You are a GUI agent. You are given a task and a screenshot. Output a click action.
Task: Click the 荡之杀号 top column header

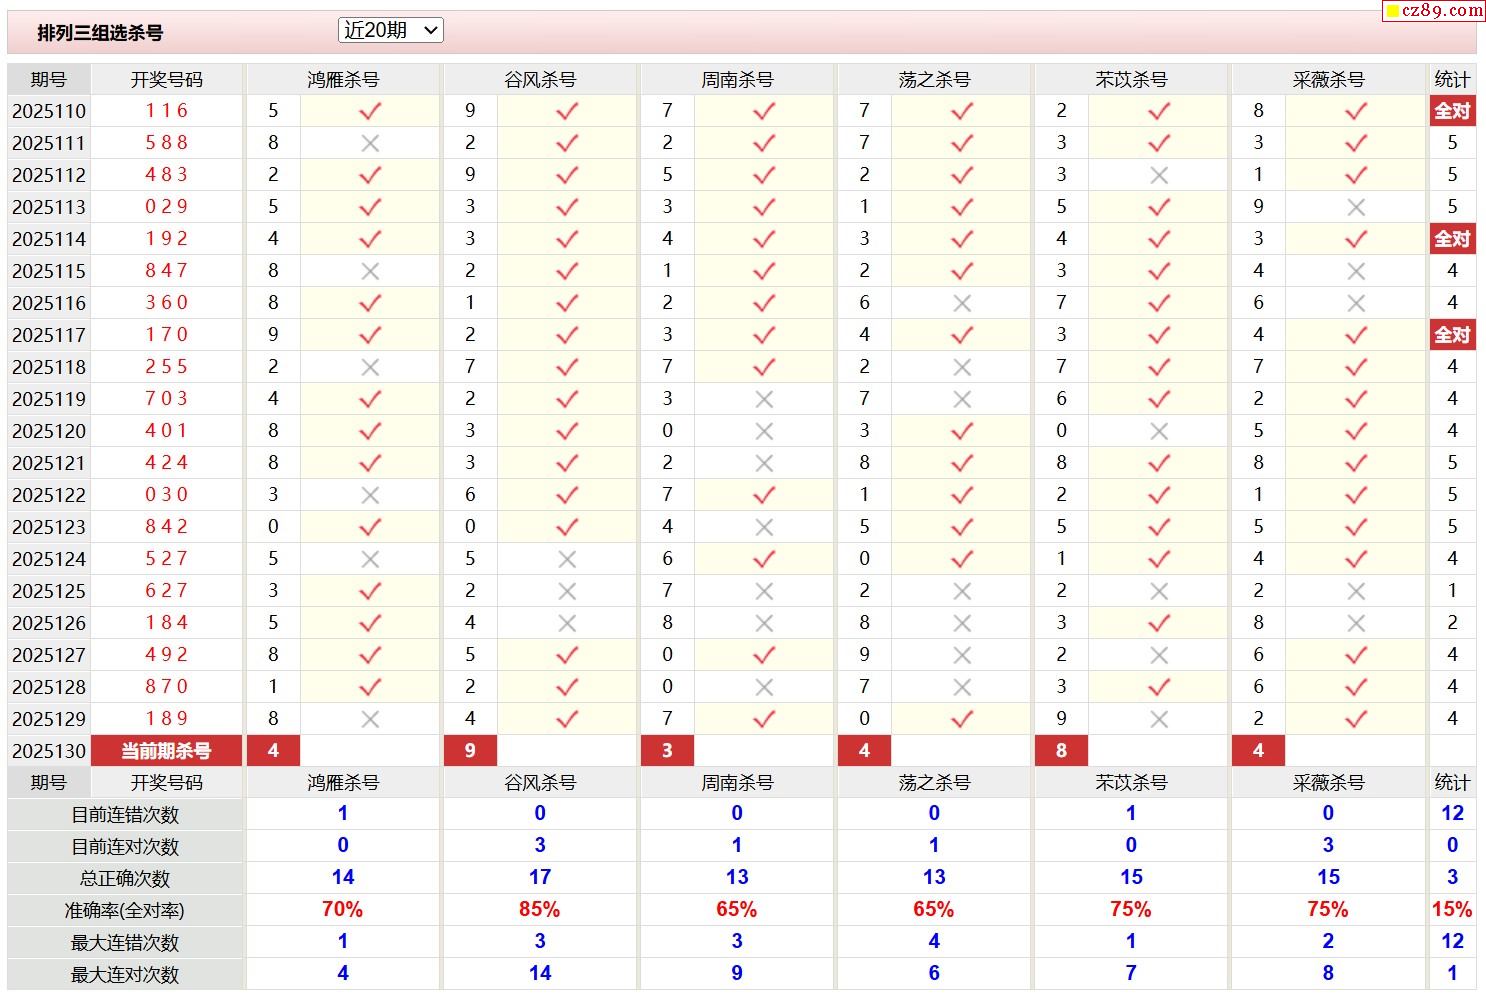(934, 79)
